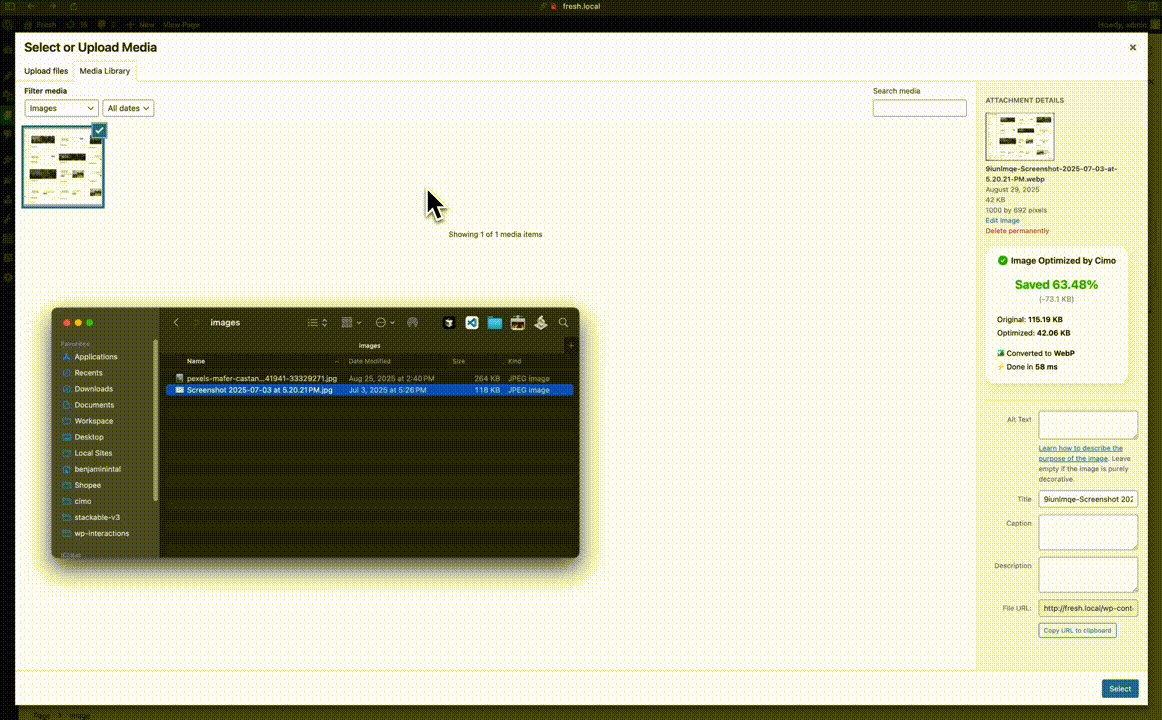Click the search magnifier icon in Finder

pyautogui.click(x=564, y=323)
